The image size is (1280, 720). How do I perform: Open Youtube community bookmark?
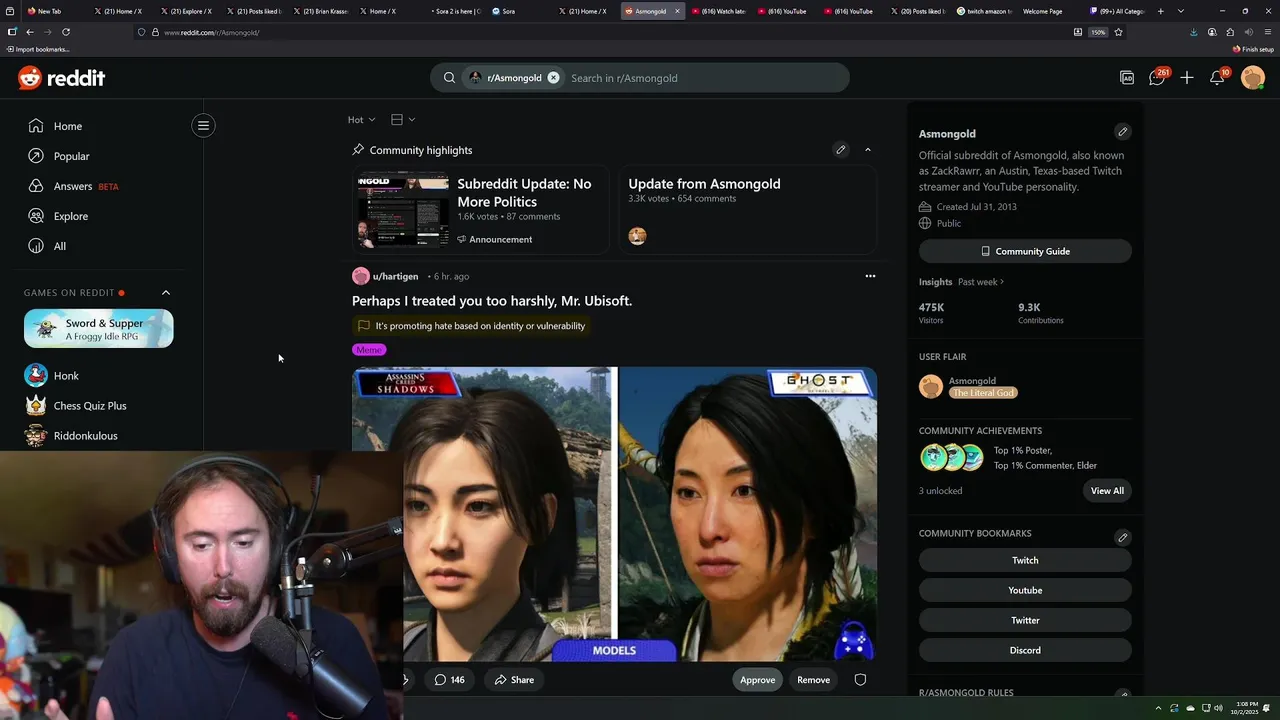coord(1025,590)
